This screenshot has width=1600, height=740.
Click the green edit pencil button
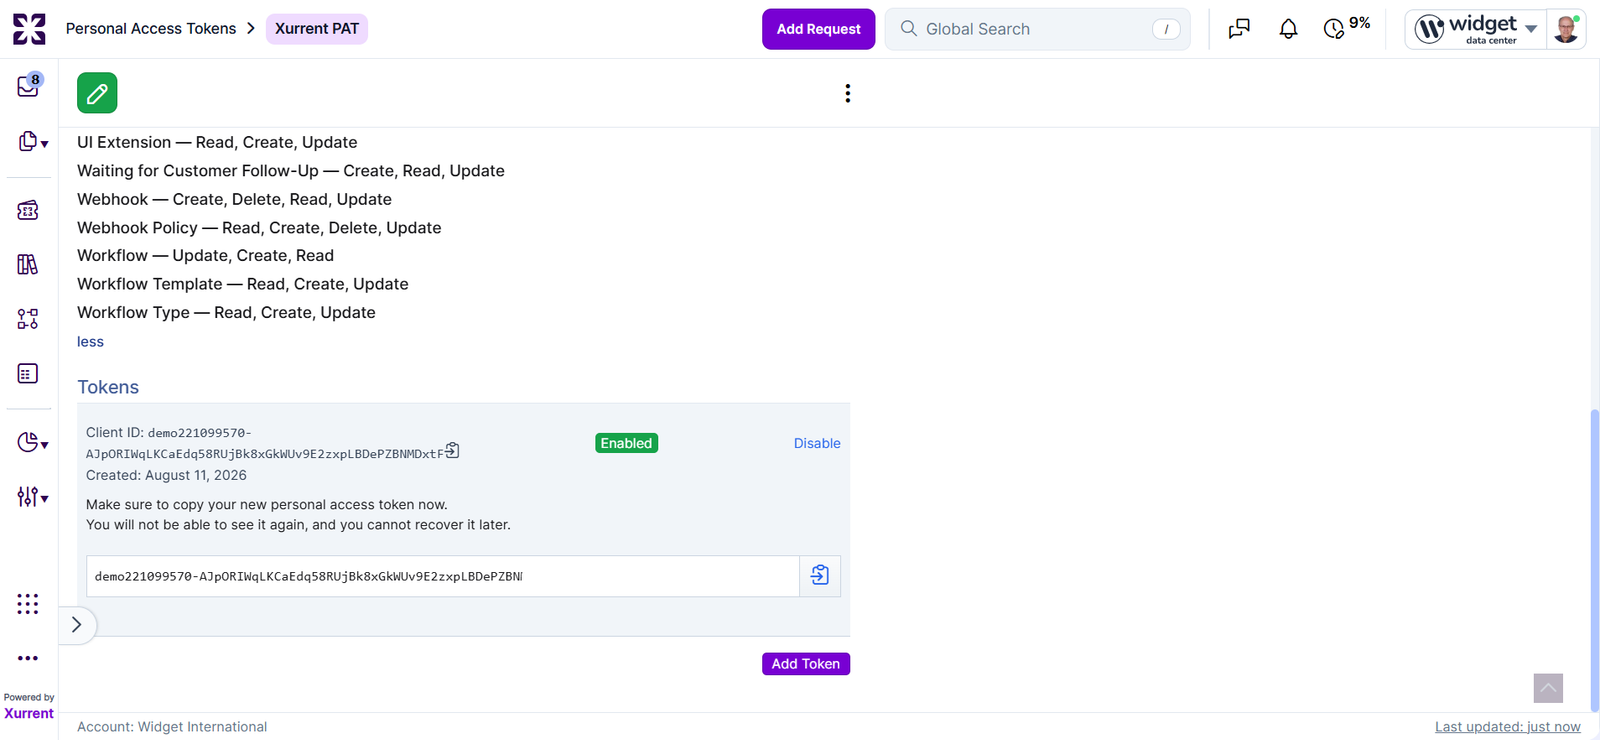coord(97,93)
